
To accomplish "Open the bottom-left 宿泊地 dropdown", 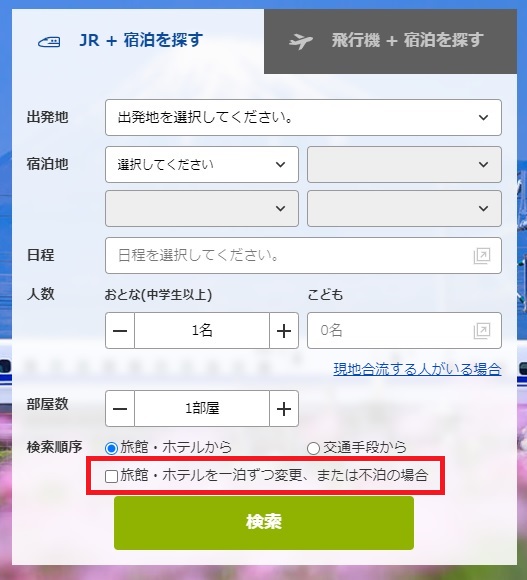I will (x=202, y=208).
